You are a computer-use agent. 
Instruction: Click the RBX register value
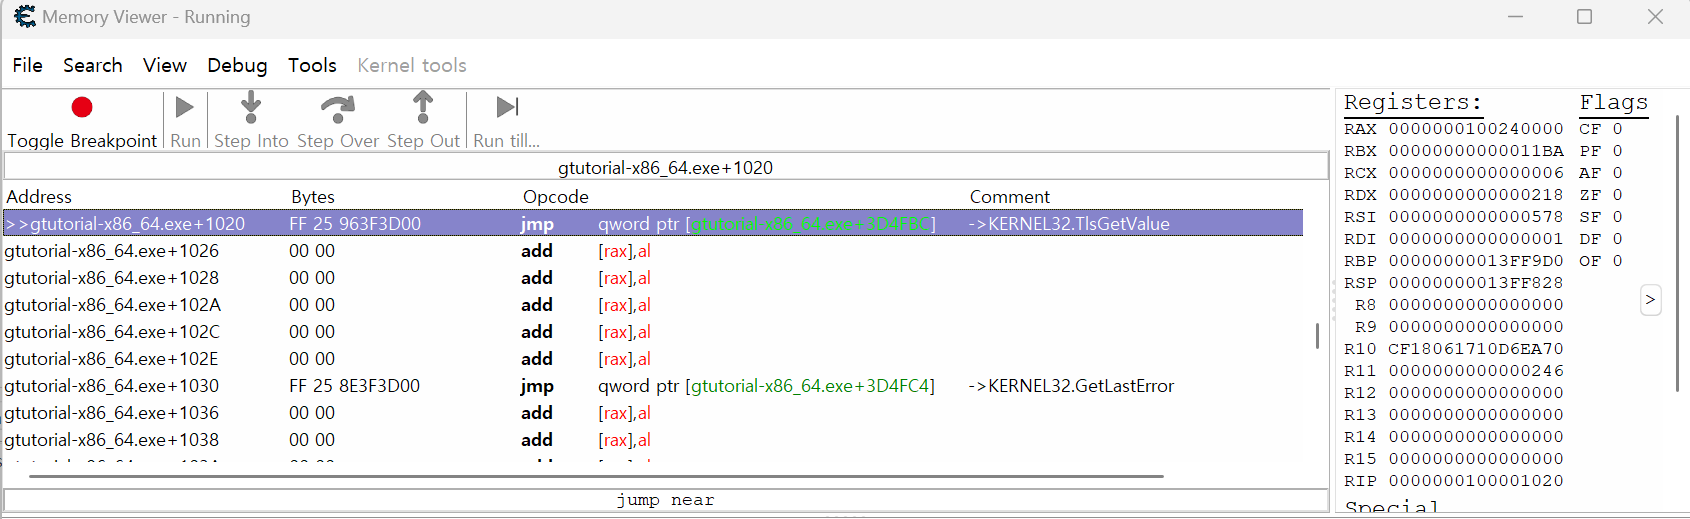[x=1476, y=151]
